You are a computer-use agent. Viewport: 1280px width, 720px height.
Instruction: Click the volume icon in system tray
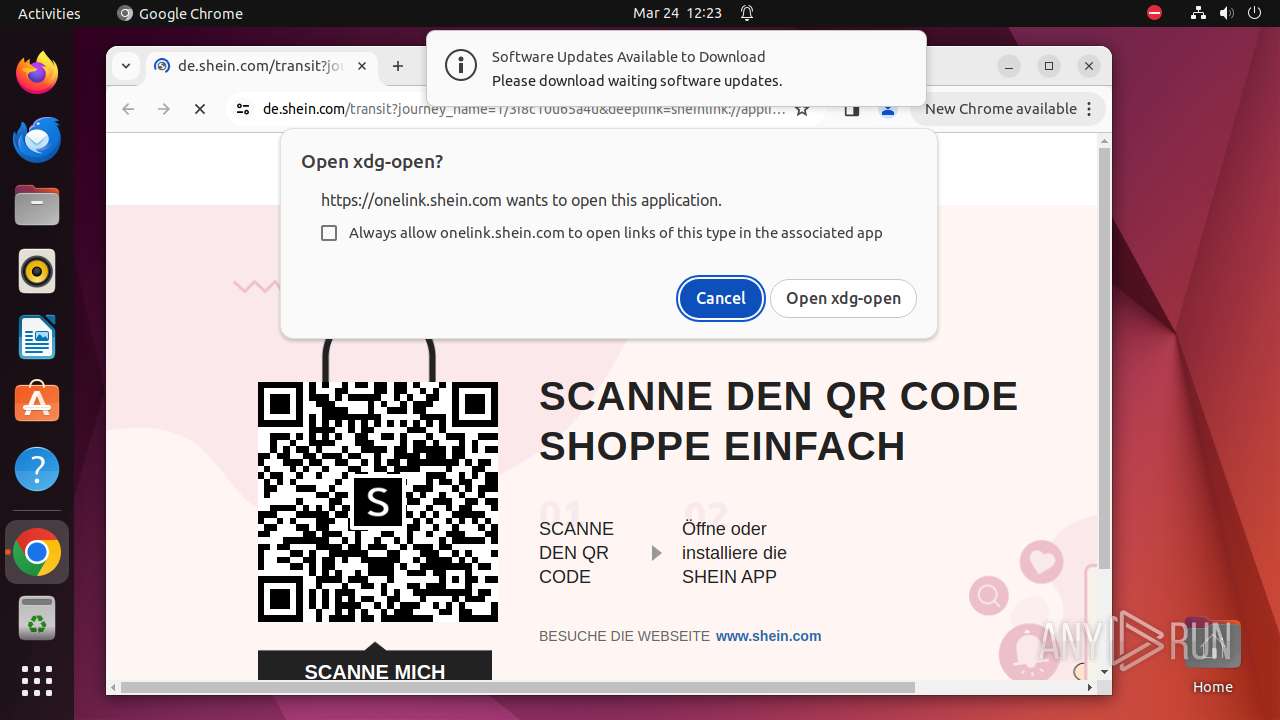pyautogui.click(x=1227, y=13)
